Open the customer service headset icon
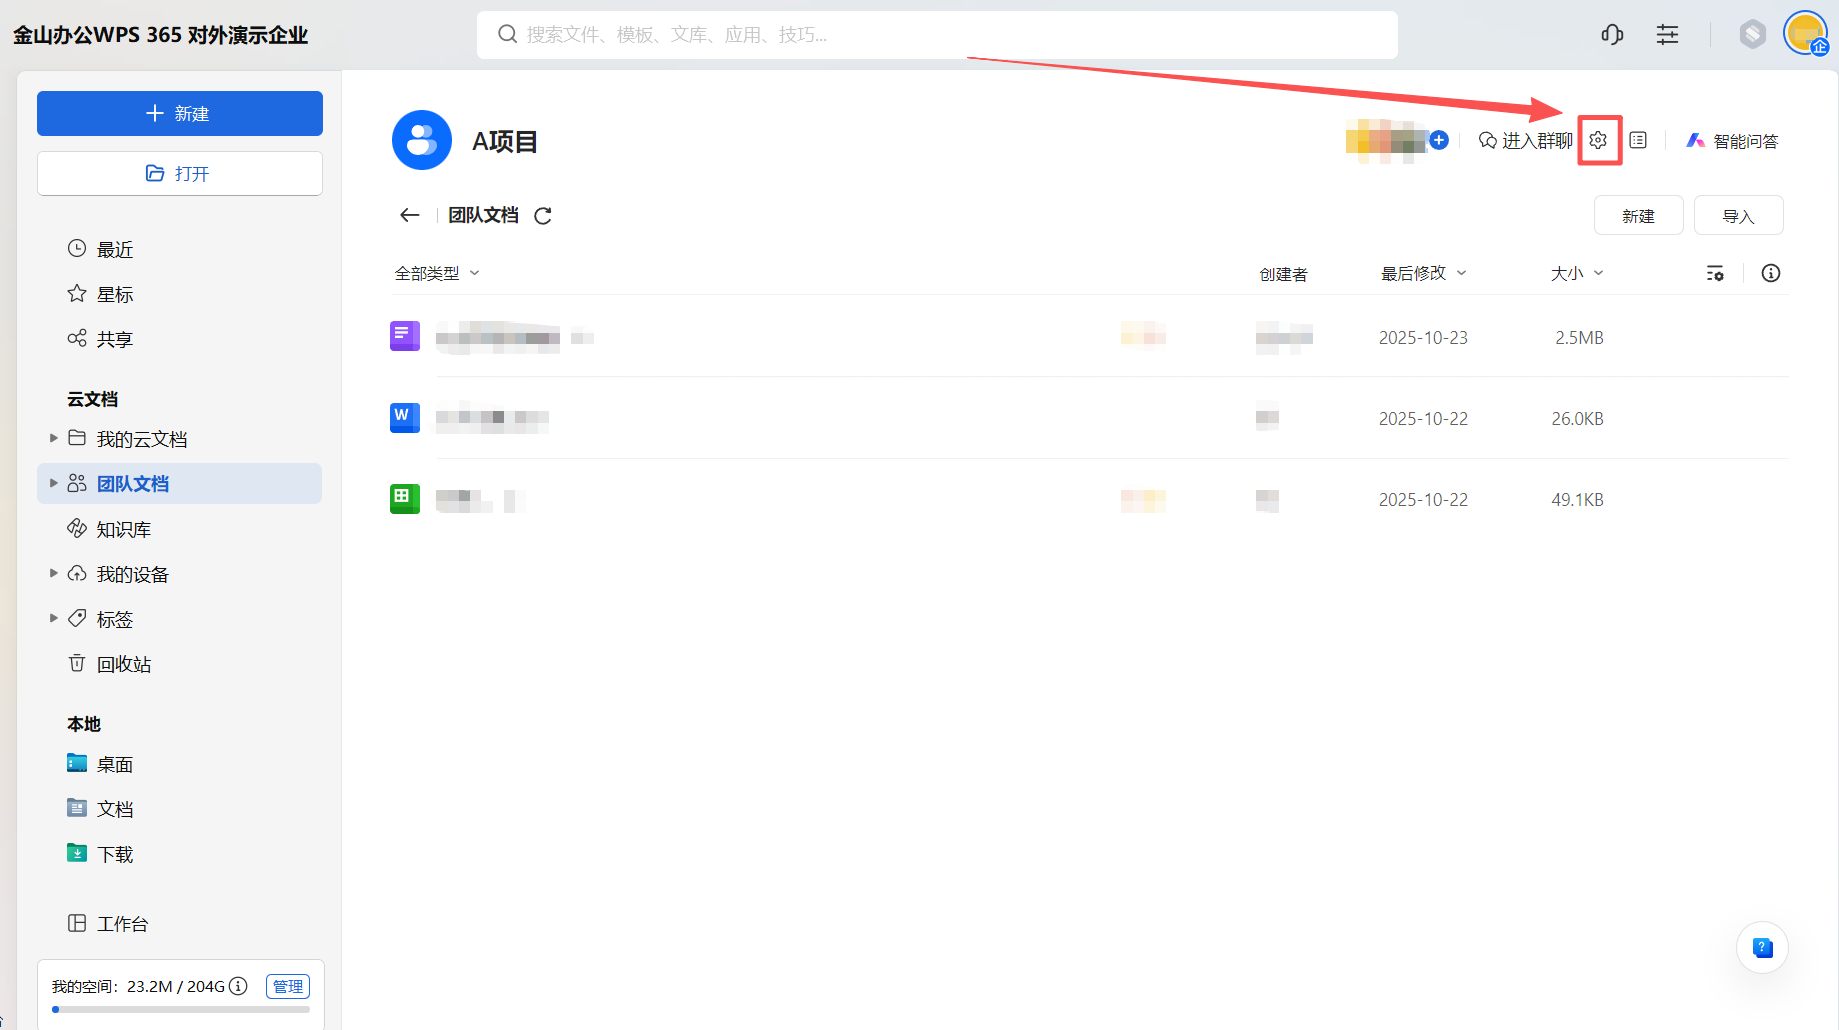 click(x=1612, y=35)
